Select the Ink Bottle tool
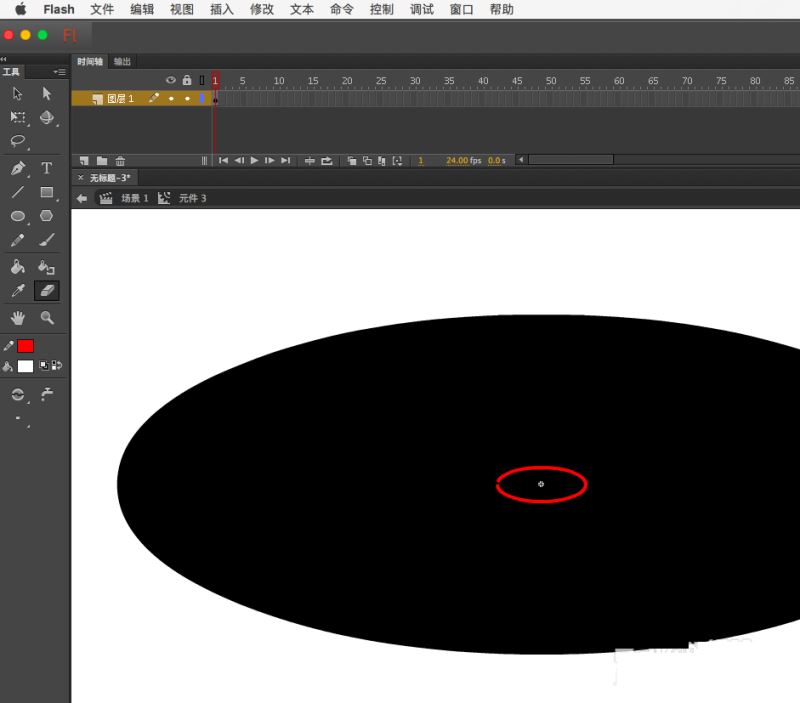 [46, 267]
